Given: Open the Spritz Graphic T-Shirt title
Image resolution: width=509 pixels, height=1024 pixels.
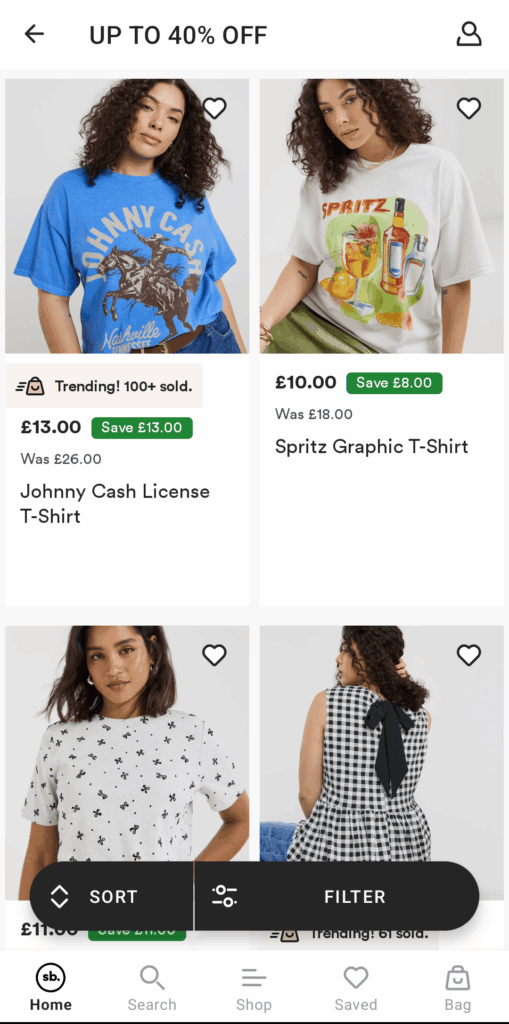Looking at the screenshot, I should (371, 447).
